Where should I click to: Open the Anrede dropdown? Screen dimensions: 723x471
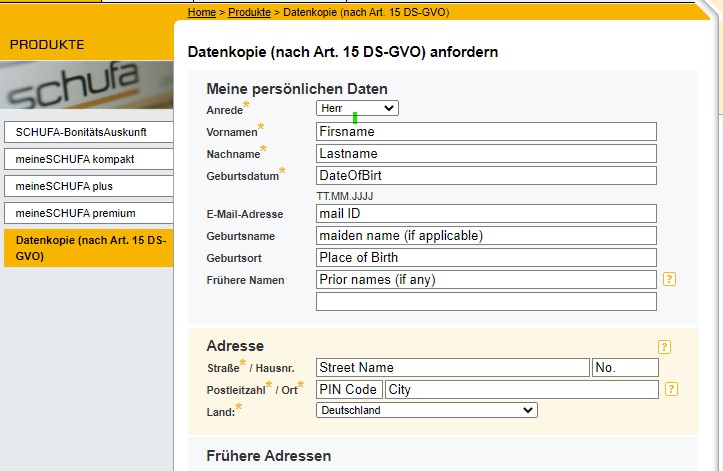point(357,108)
